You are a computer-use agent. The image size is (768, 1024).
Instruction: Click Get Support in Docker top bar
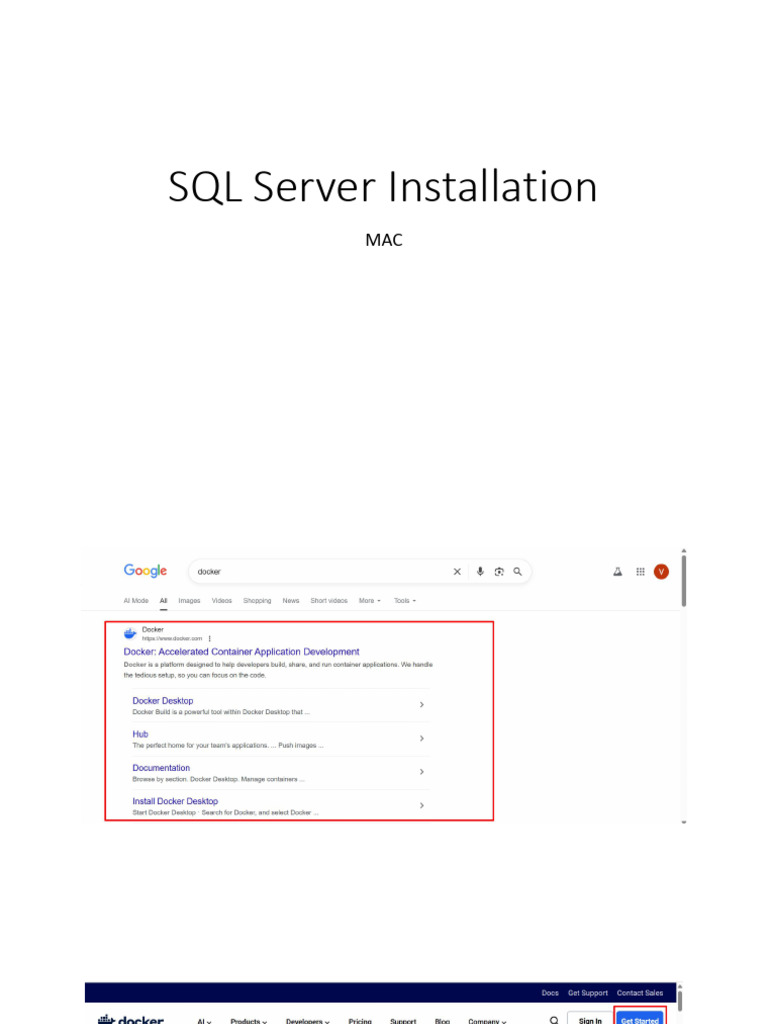588,993
